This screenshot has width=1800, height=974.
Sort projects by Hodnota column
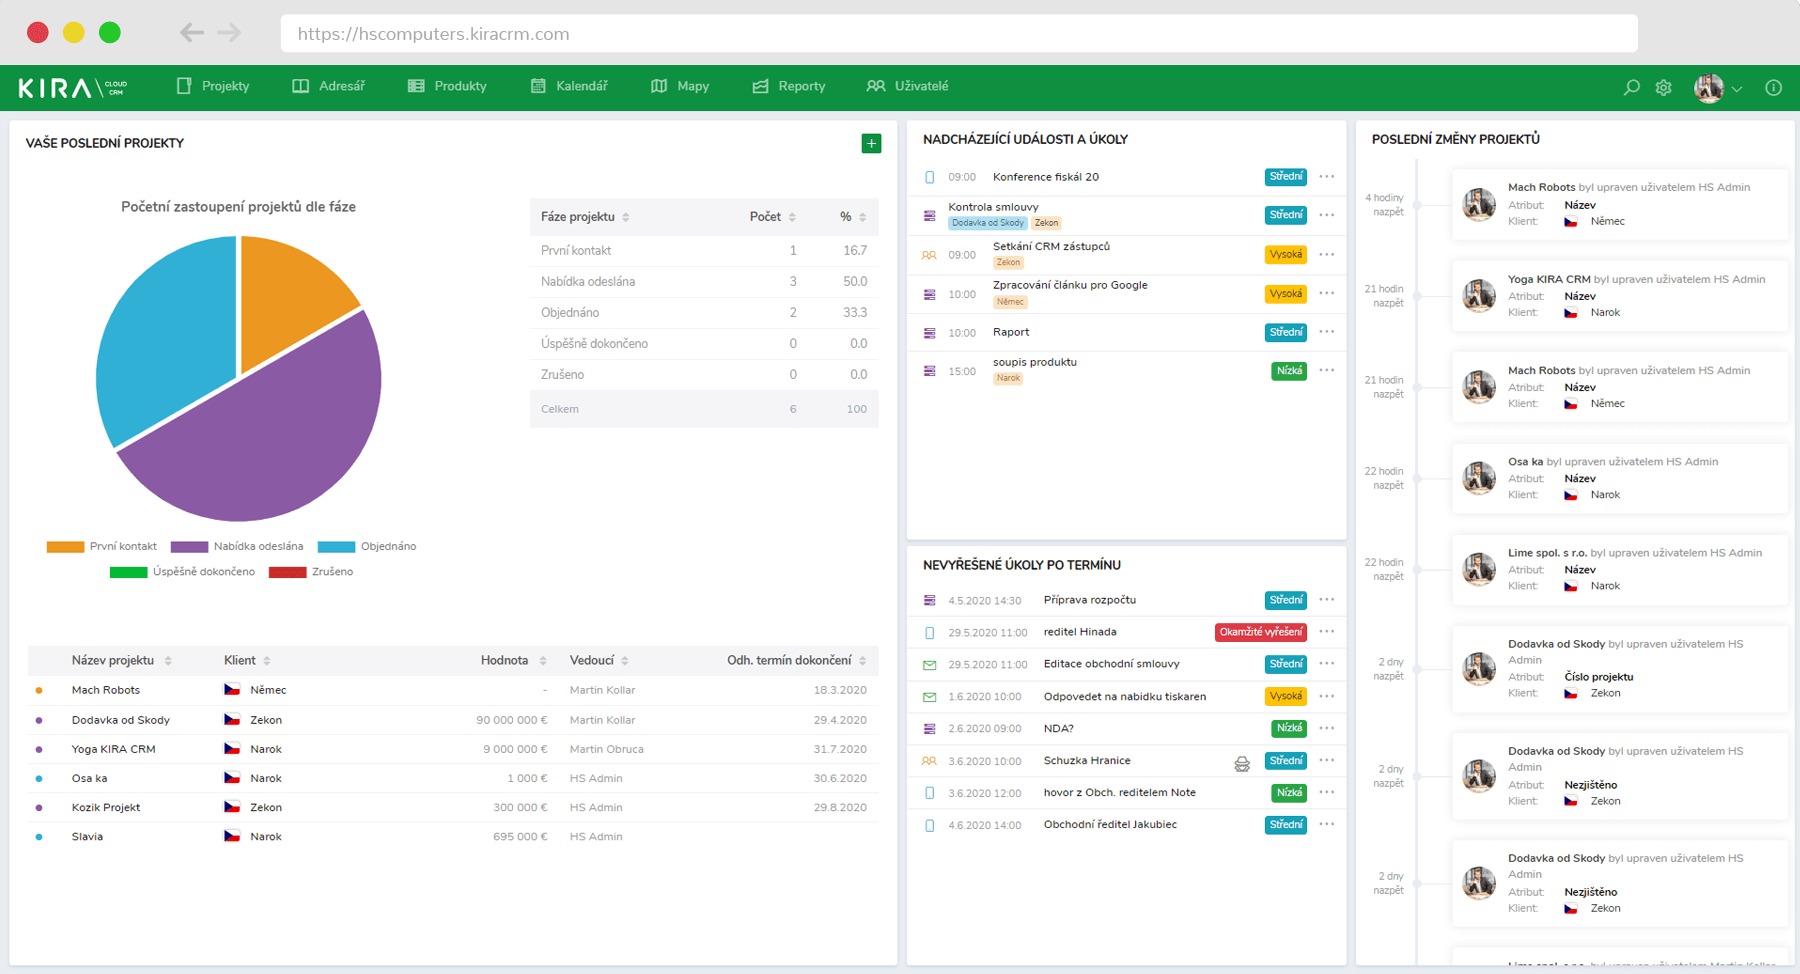click(505, 660)
